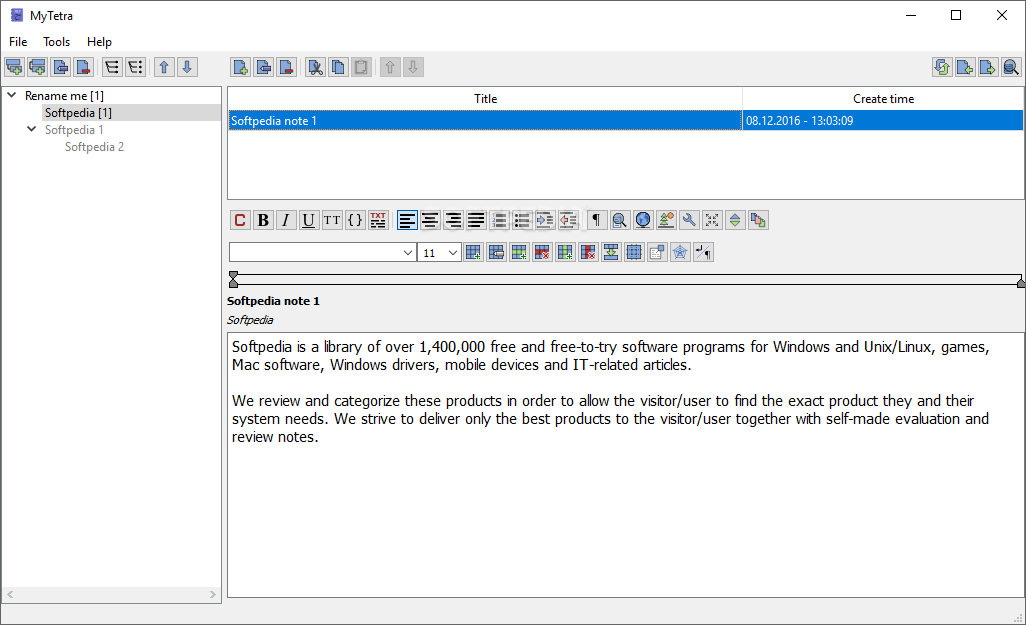Select the 'Softpedia [1]' tree item
1026x625 pixels.
point(78,113)
